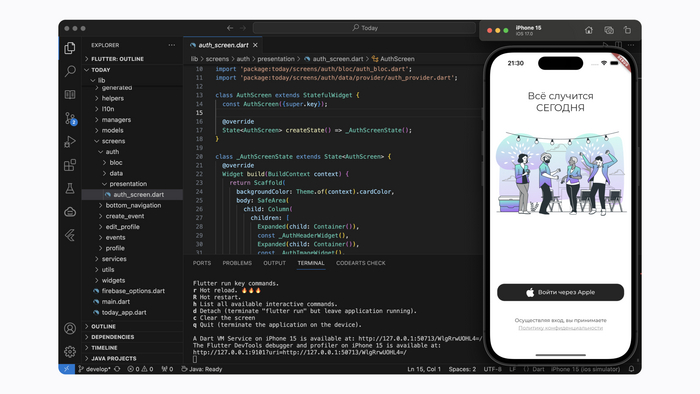Viewport: 700px width, 394px height.
Task: Expand the widgets folder
Action: [133, 280]
